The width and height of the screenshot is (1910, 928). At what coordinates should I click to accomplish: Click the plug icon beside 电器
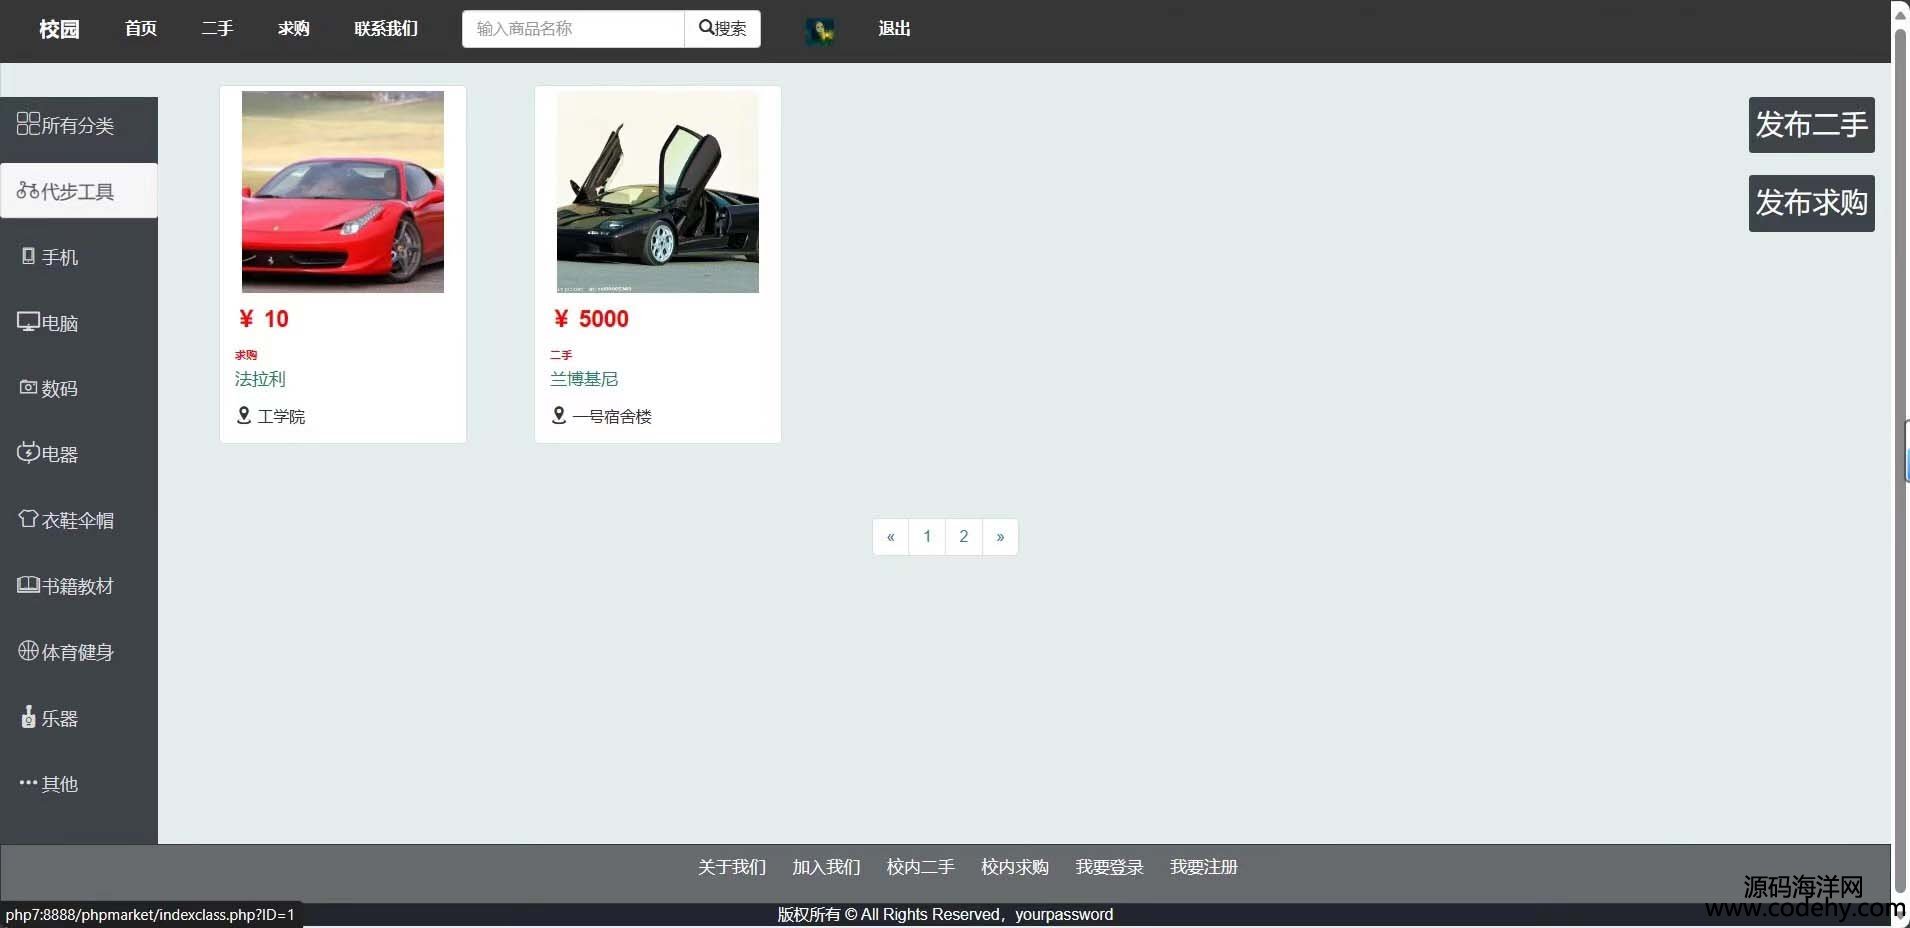point(28,452)
